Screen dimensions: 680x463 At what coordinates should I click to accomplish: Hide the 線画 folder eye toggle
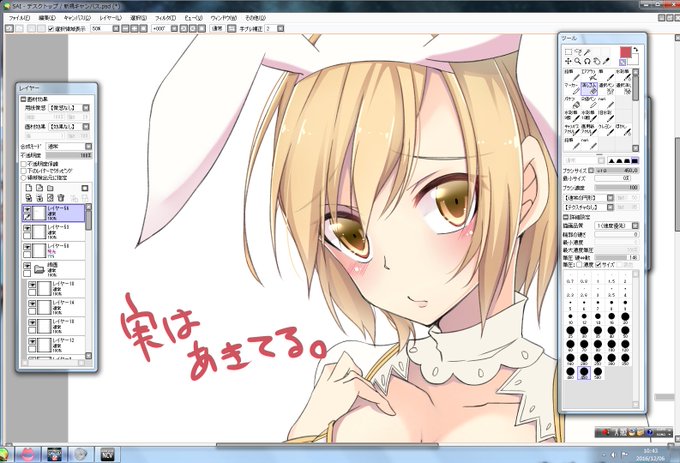(27, 266)
